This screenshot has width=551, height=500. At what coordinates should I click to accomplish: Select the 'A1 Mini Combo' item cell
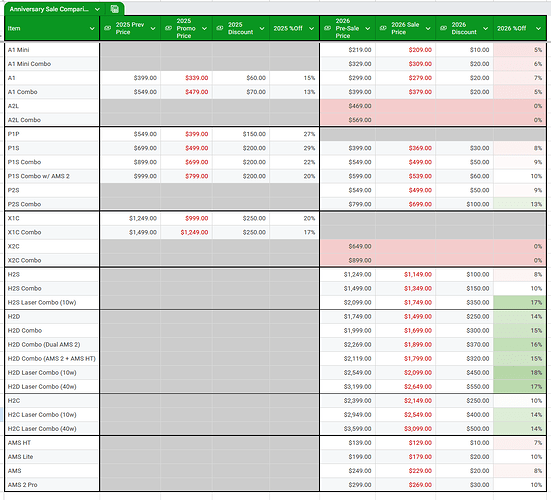click(52, 64)
